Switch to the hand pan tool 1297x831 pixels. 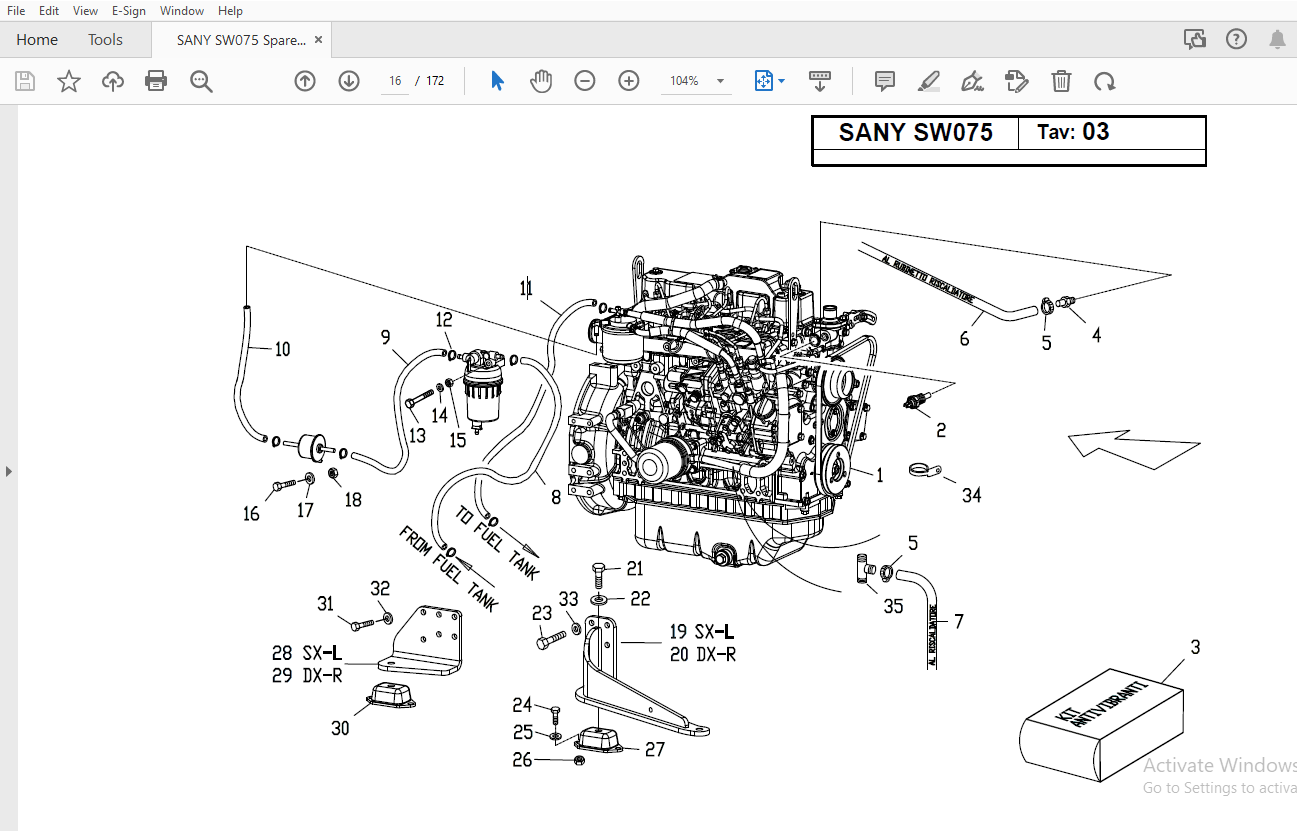pyautogui.click(x=541, y=81)
